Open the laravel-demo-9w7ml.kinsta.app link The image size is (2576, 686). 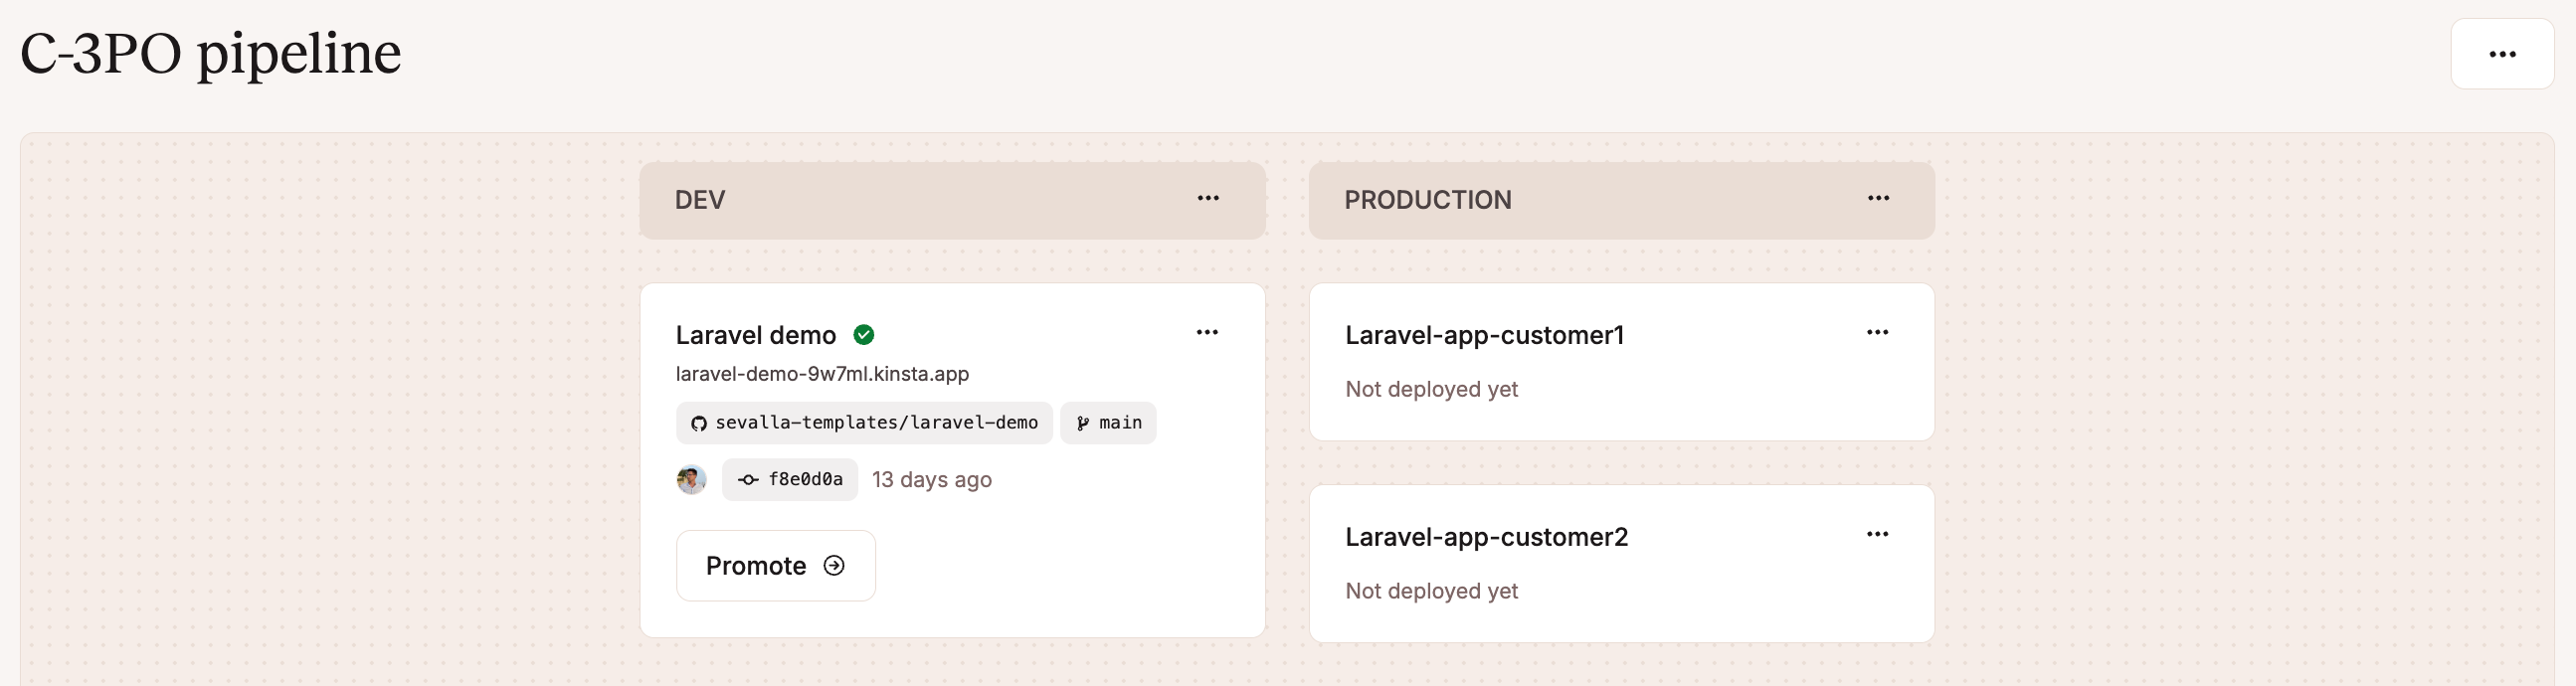pyautogui.click(x=822, y=374)
